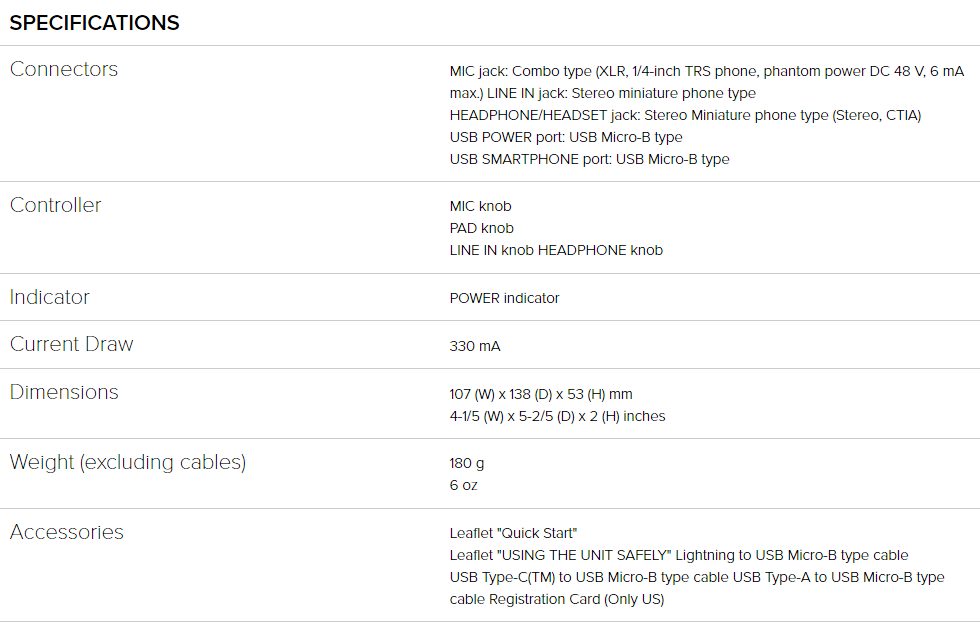Select the Weight (excluding cables) label
This screenshot has width=980, height=626.
128,462
